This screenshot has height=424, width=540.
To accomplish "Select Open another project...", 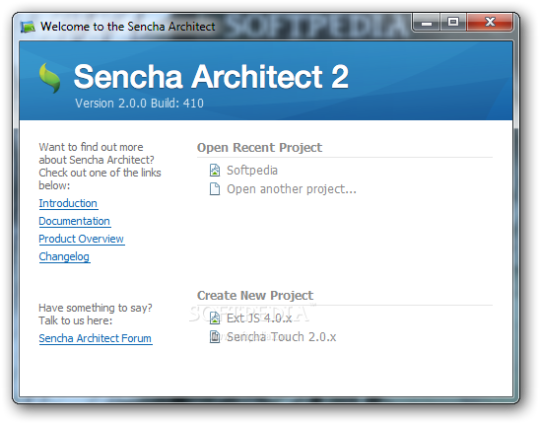I will (291, 189).
